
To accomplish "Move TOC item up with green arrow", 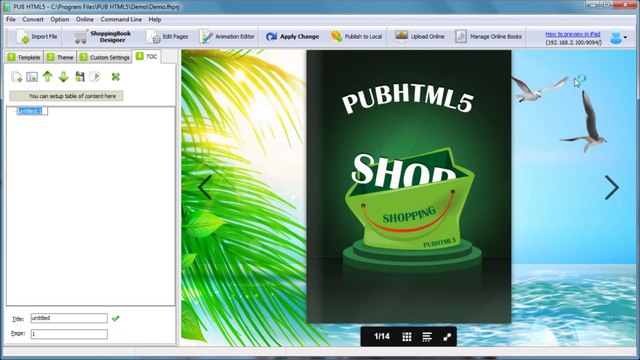I will pyautogui.click(x=48, y=76).
